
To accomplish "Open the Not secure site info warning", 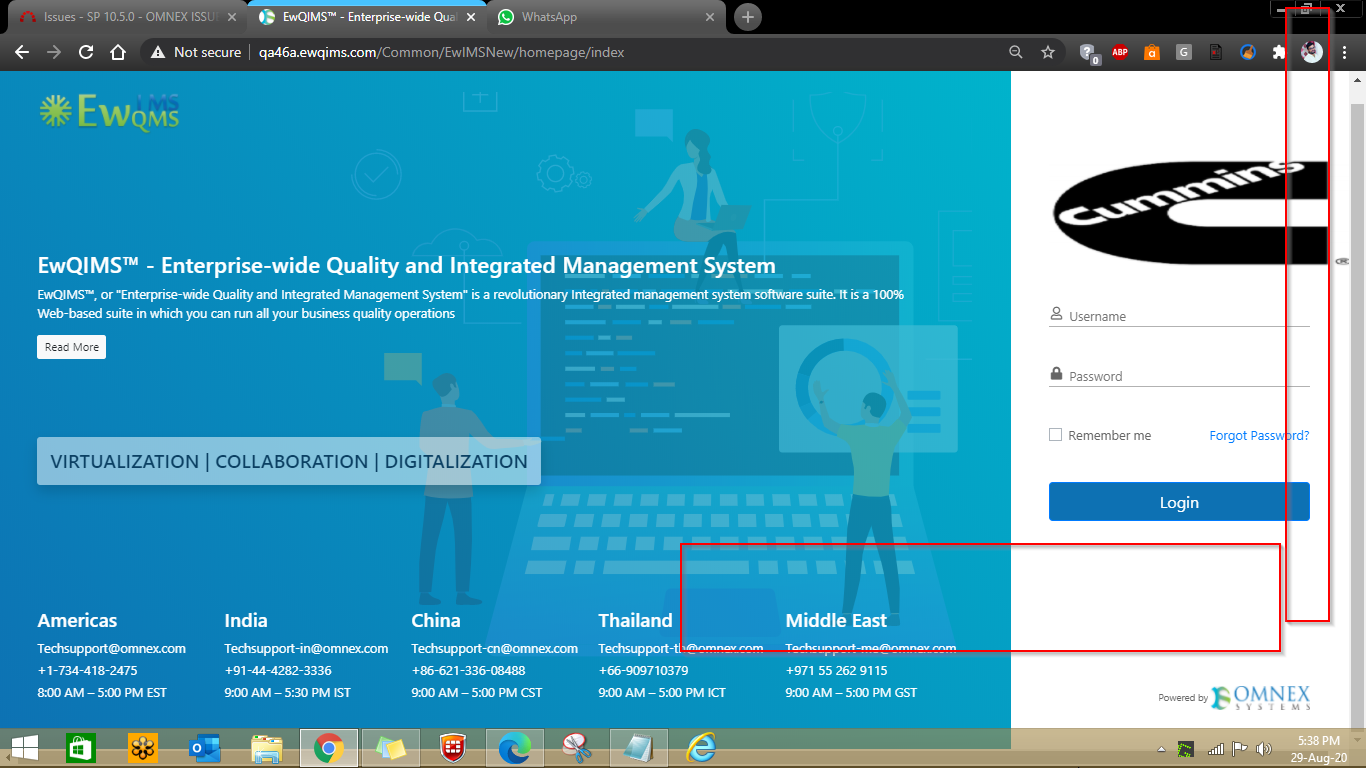I will coord(196,52).
